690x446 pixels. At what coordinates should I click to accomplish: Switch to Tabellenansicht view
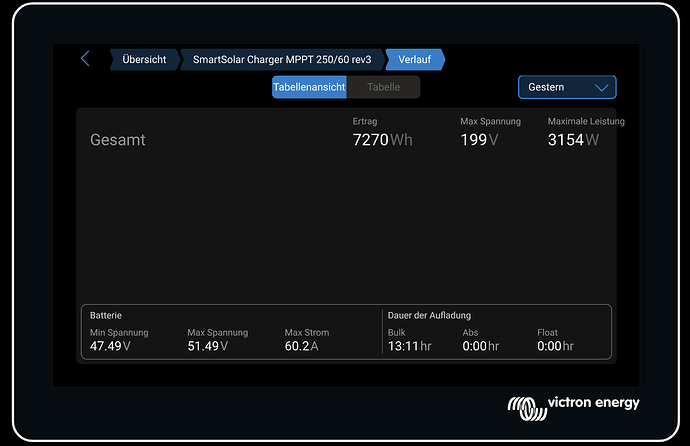click(309, 87)
